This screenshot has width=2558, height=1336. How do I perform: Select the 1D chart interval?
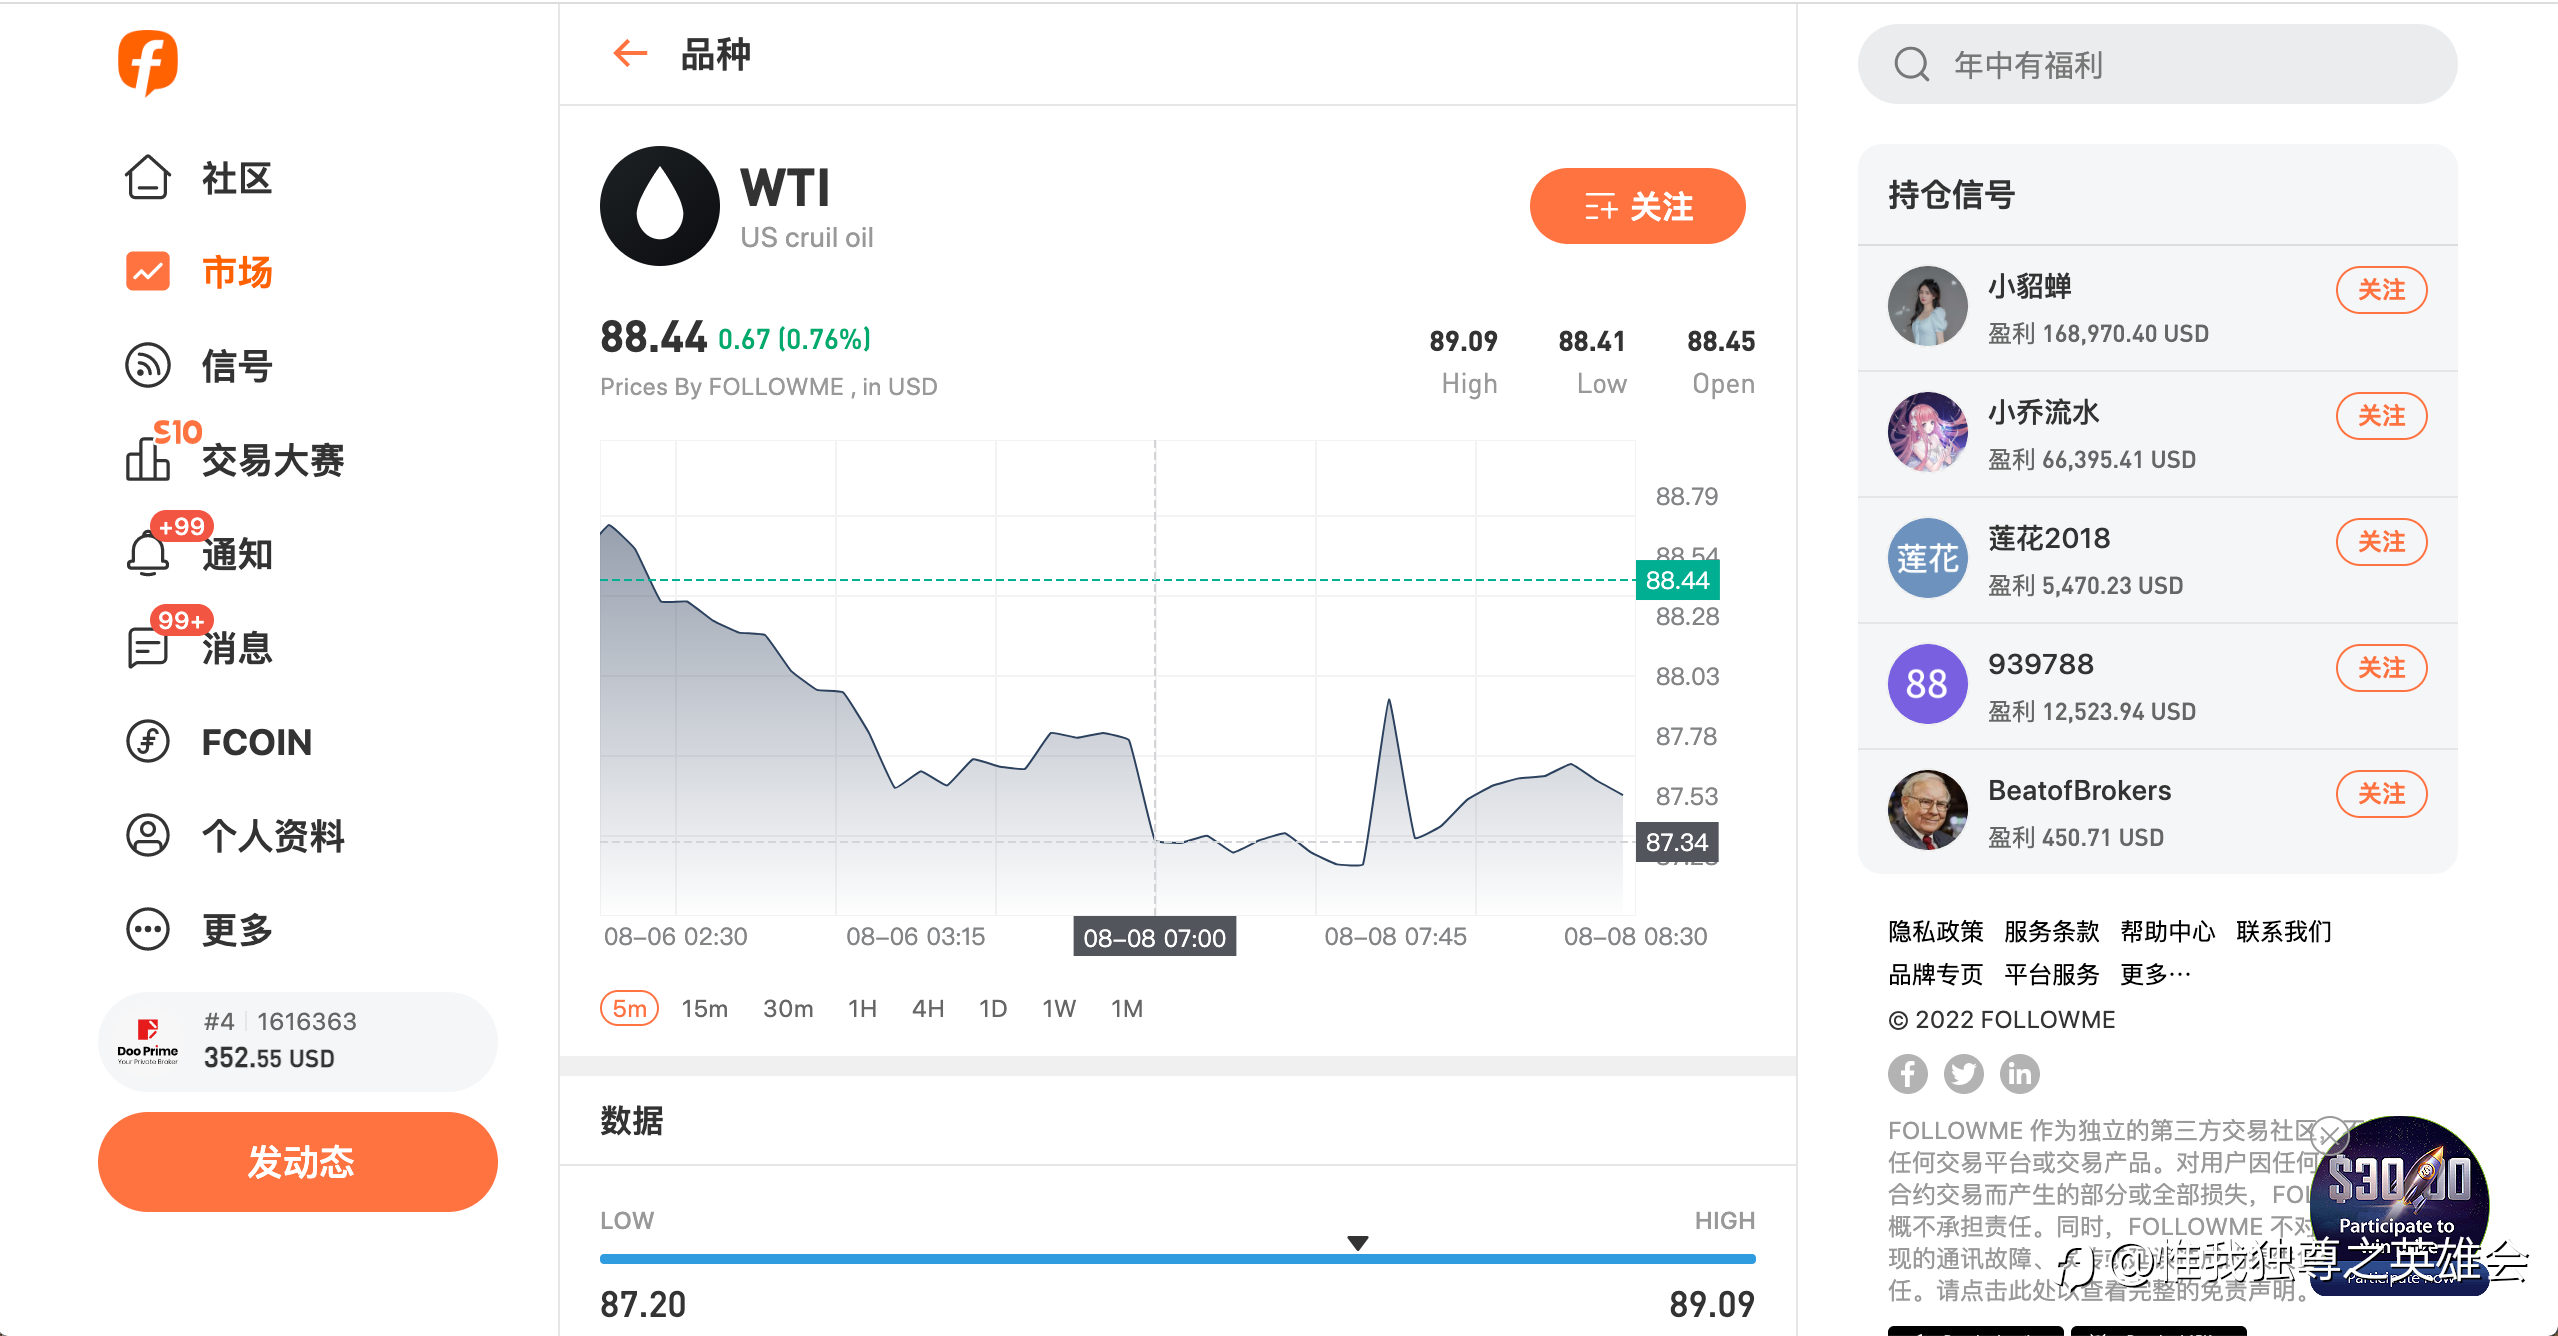click(993, 1008)
